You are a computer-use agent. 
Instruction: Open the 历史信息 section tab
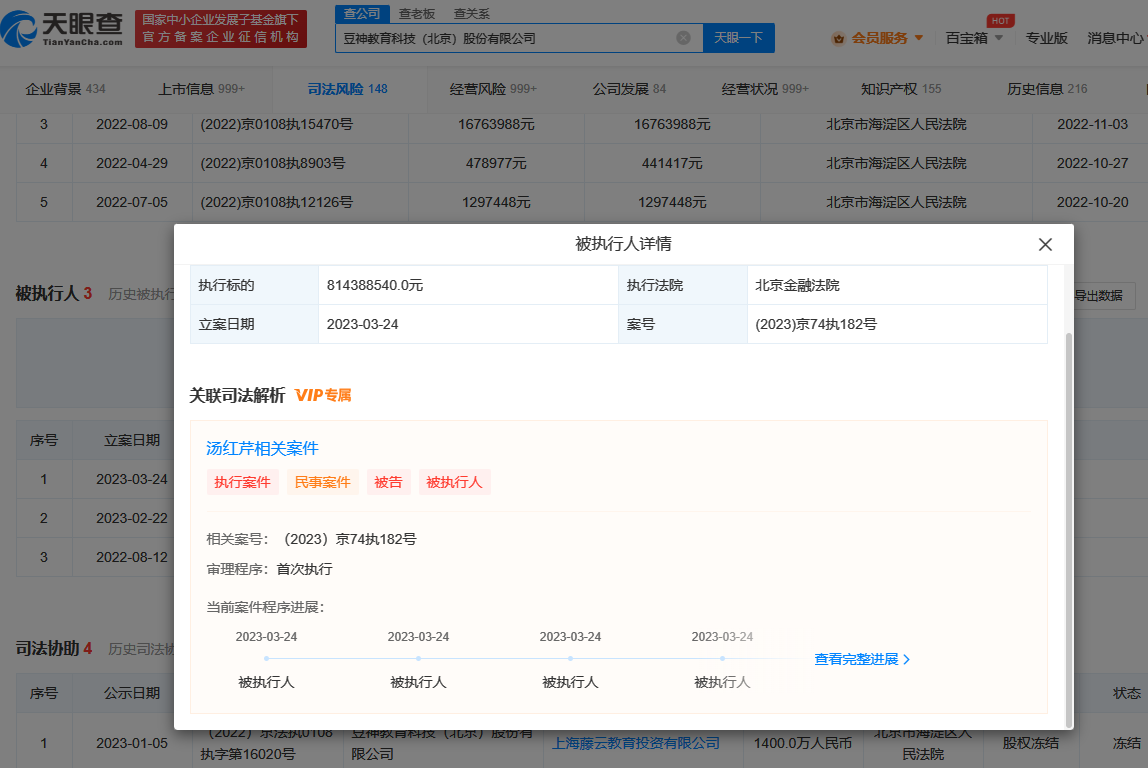pos(1047,89)
